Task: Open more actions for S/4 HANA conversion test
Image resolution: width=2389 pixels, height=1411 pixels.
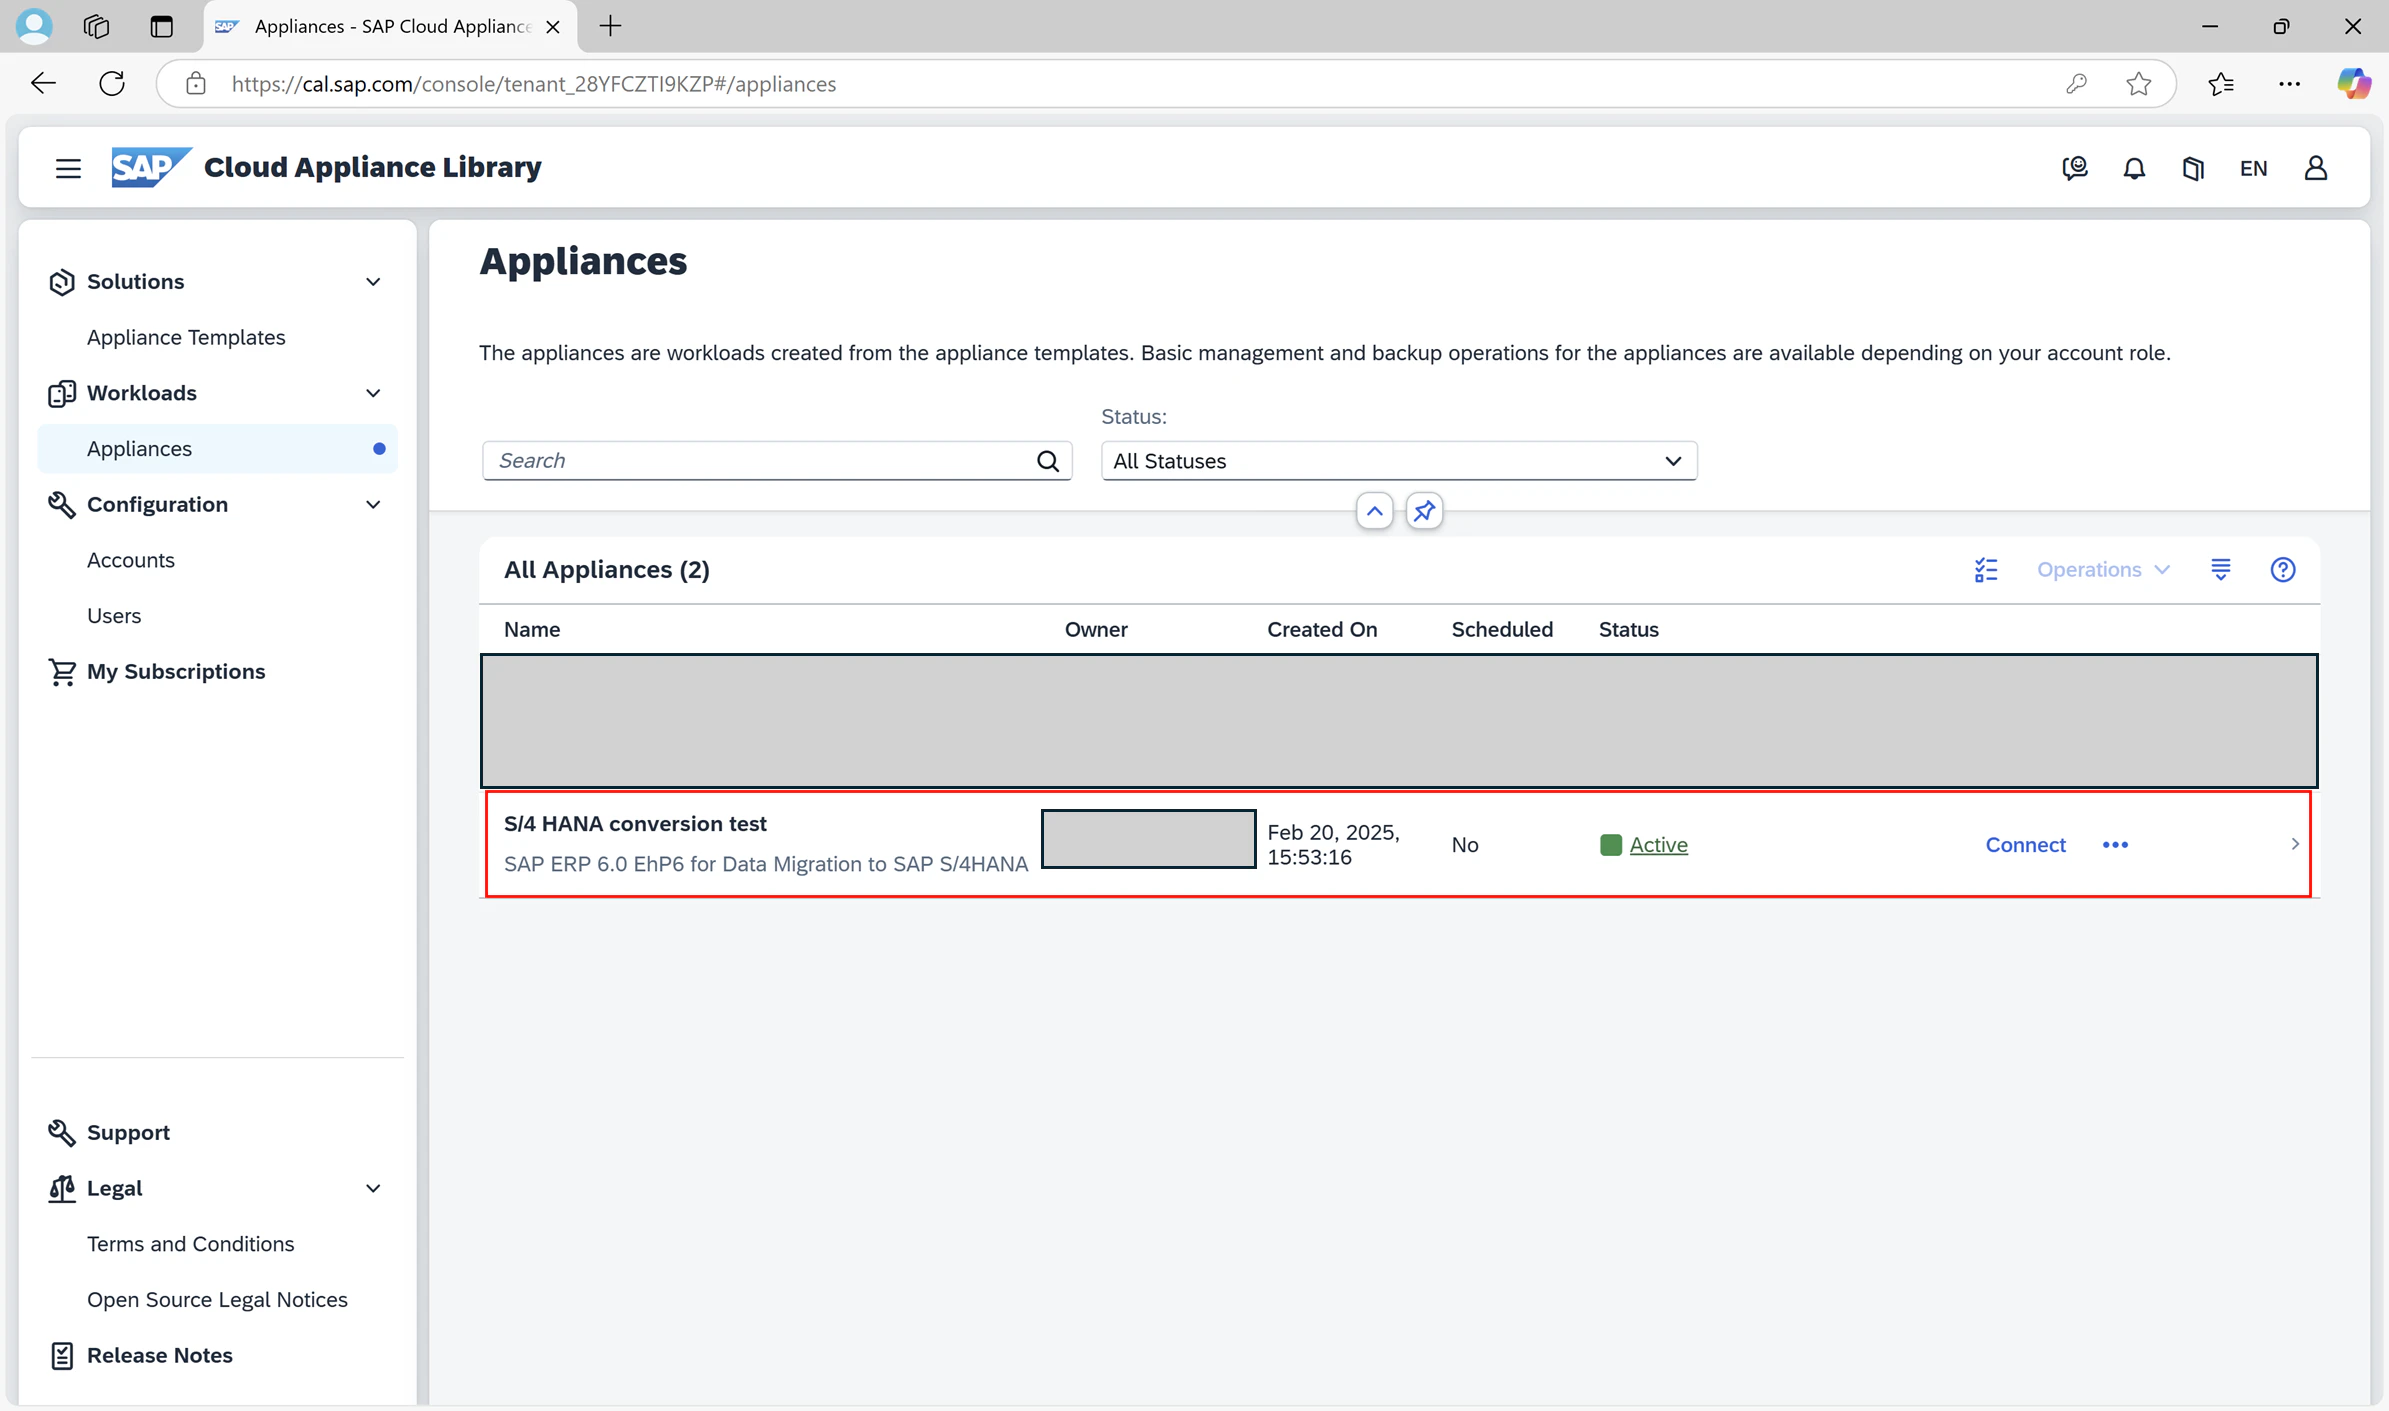Action: point(2115,845)
